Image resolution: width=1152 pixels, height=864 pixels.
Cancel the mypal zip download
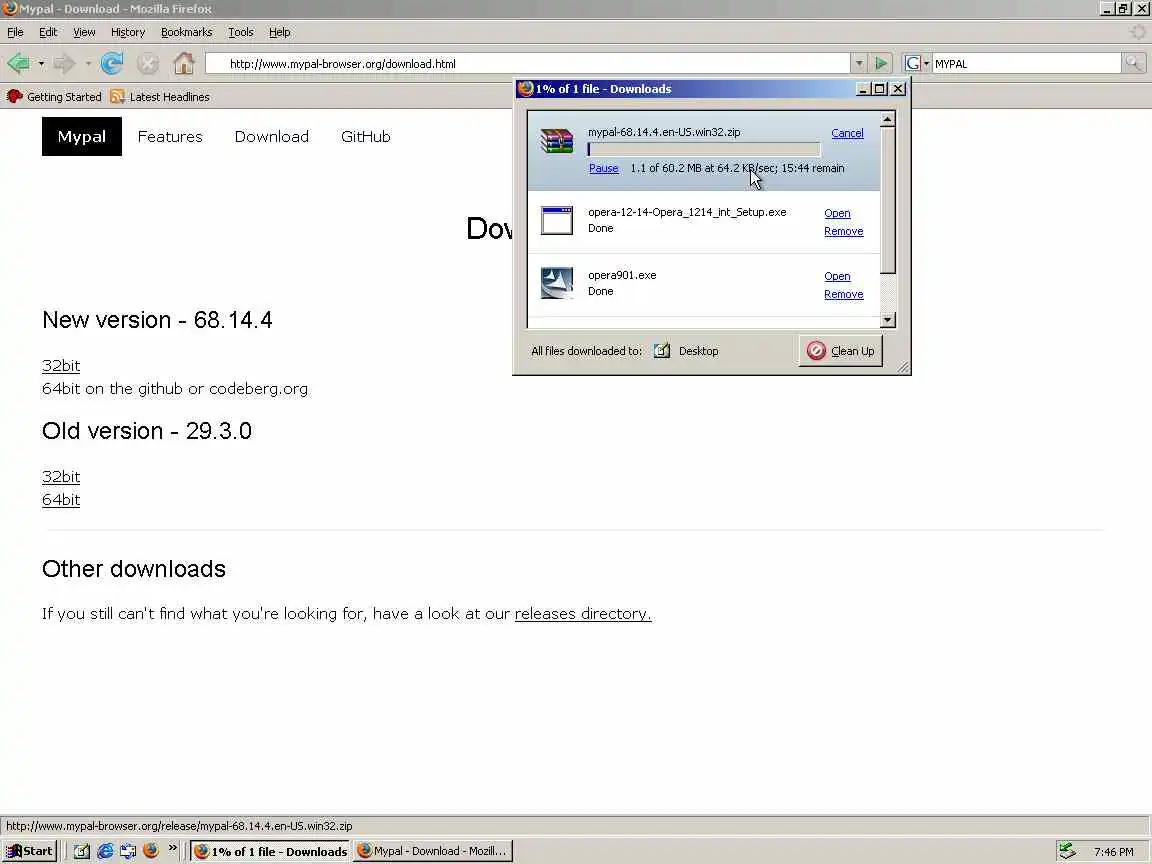pos(847,133)
